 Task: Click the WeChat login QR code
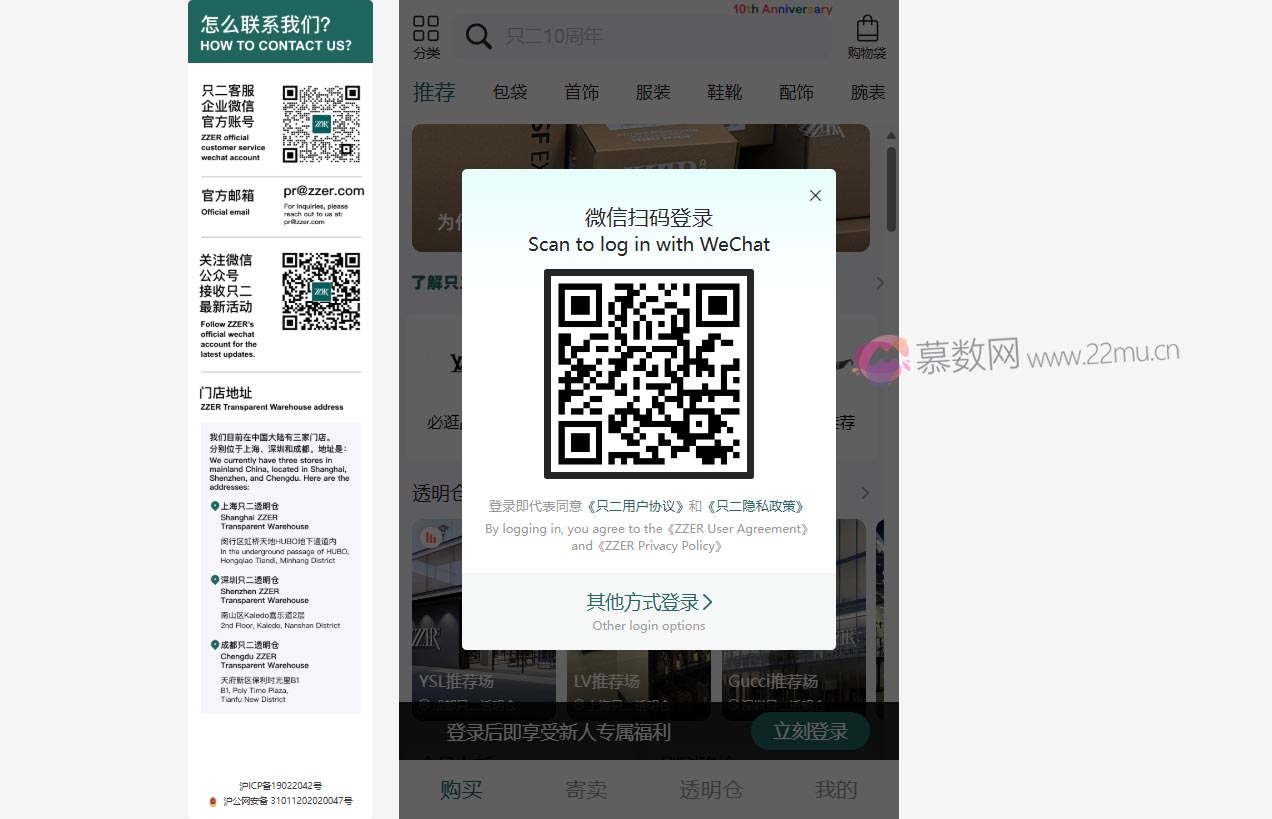(x=648, y=374)
